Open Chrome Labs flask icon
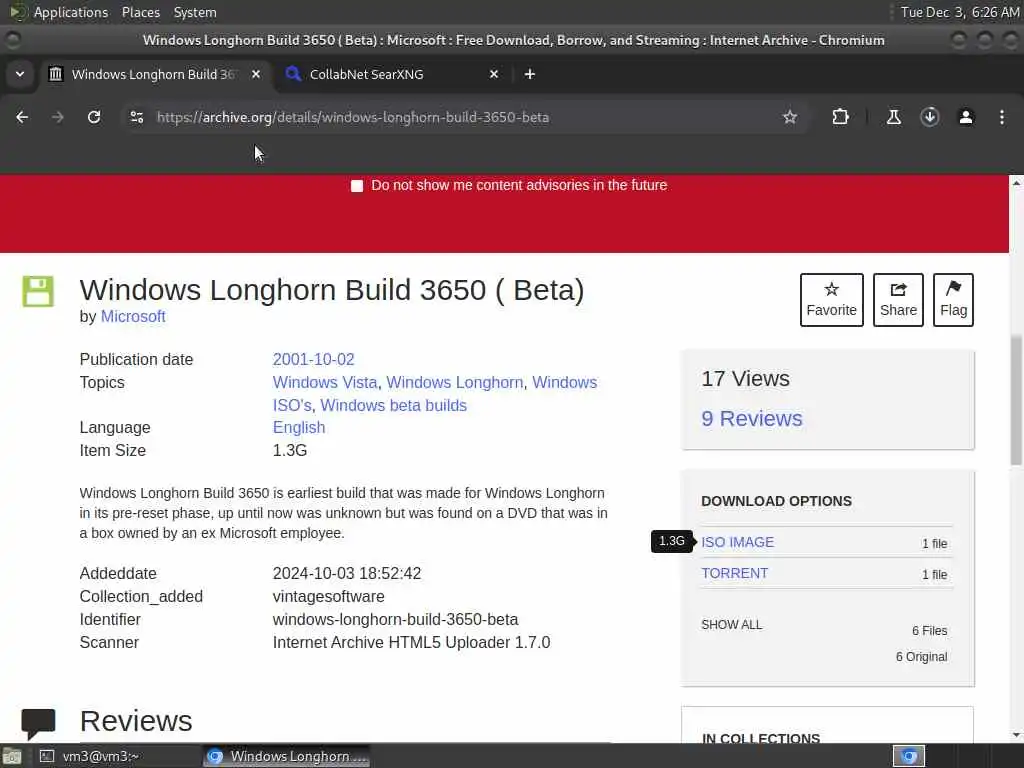The image size is (1024, 768). click(893, 117)
